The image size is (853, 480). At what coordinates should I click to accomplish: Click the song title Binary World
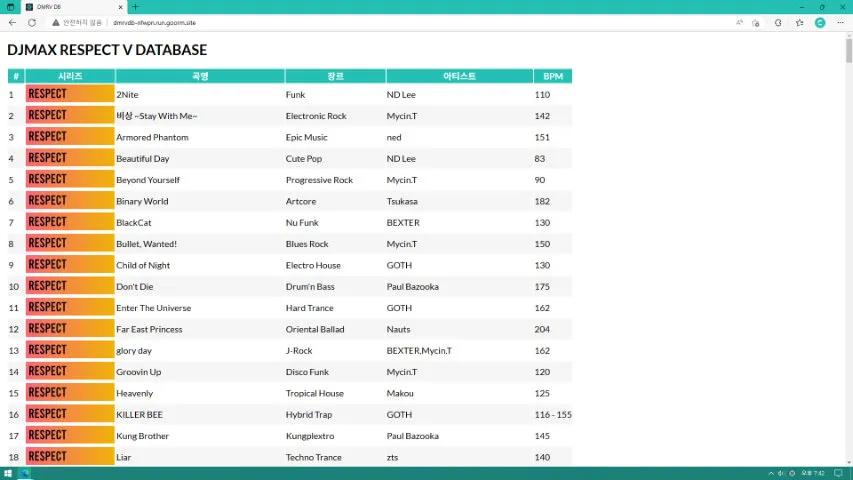[x=142, y=201]
